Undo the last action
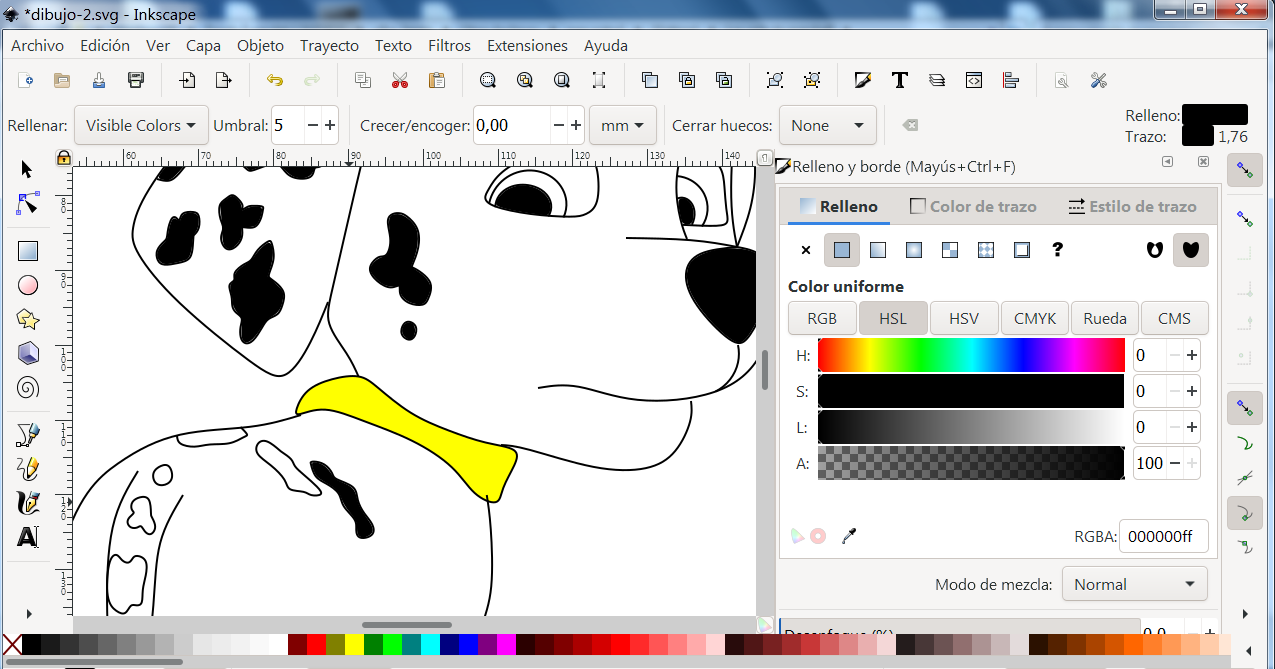1275x669 pixels. (274, 80)
